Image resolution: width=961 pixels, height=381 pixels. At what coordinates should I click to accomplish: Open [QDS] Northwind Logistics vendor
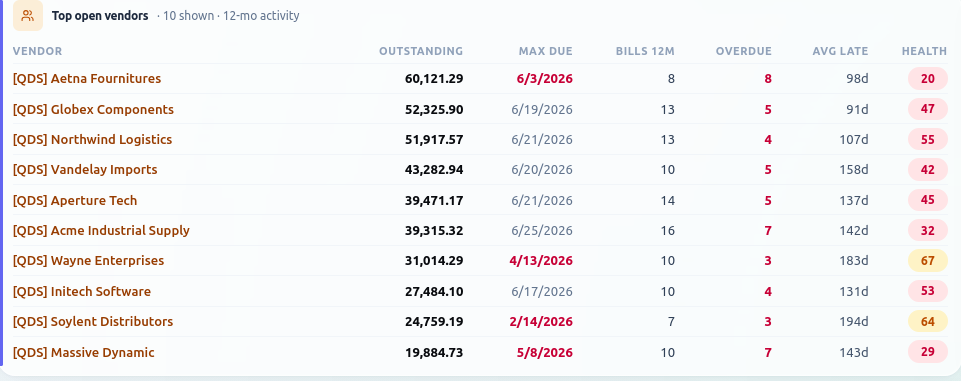coord(93,140)
